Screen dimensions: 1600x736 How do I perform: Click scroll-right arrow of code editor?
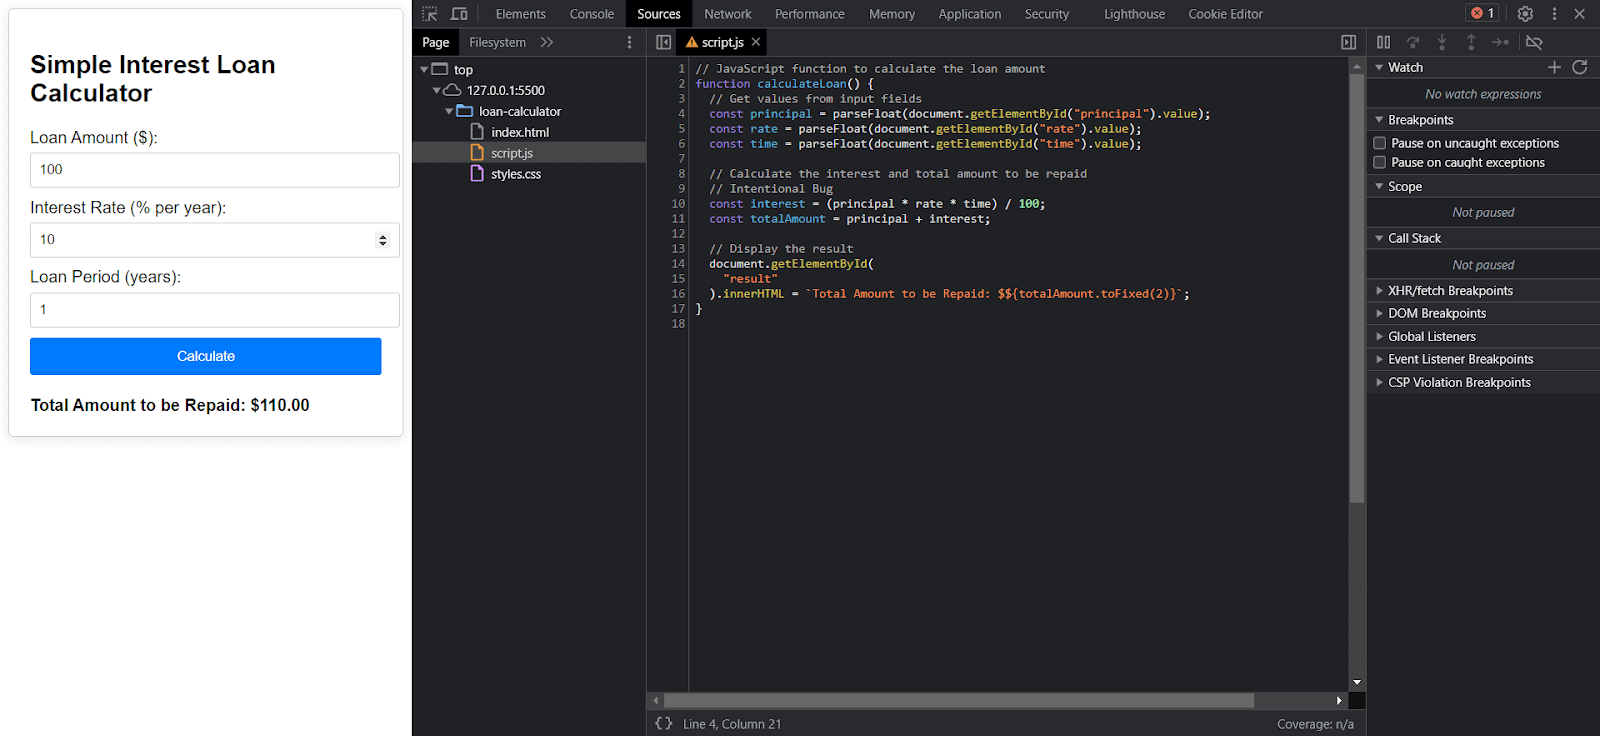pyautogui.click(x=1339, y=700)
